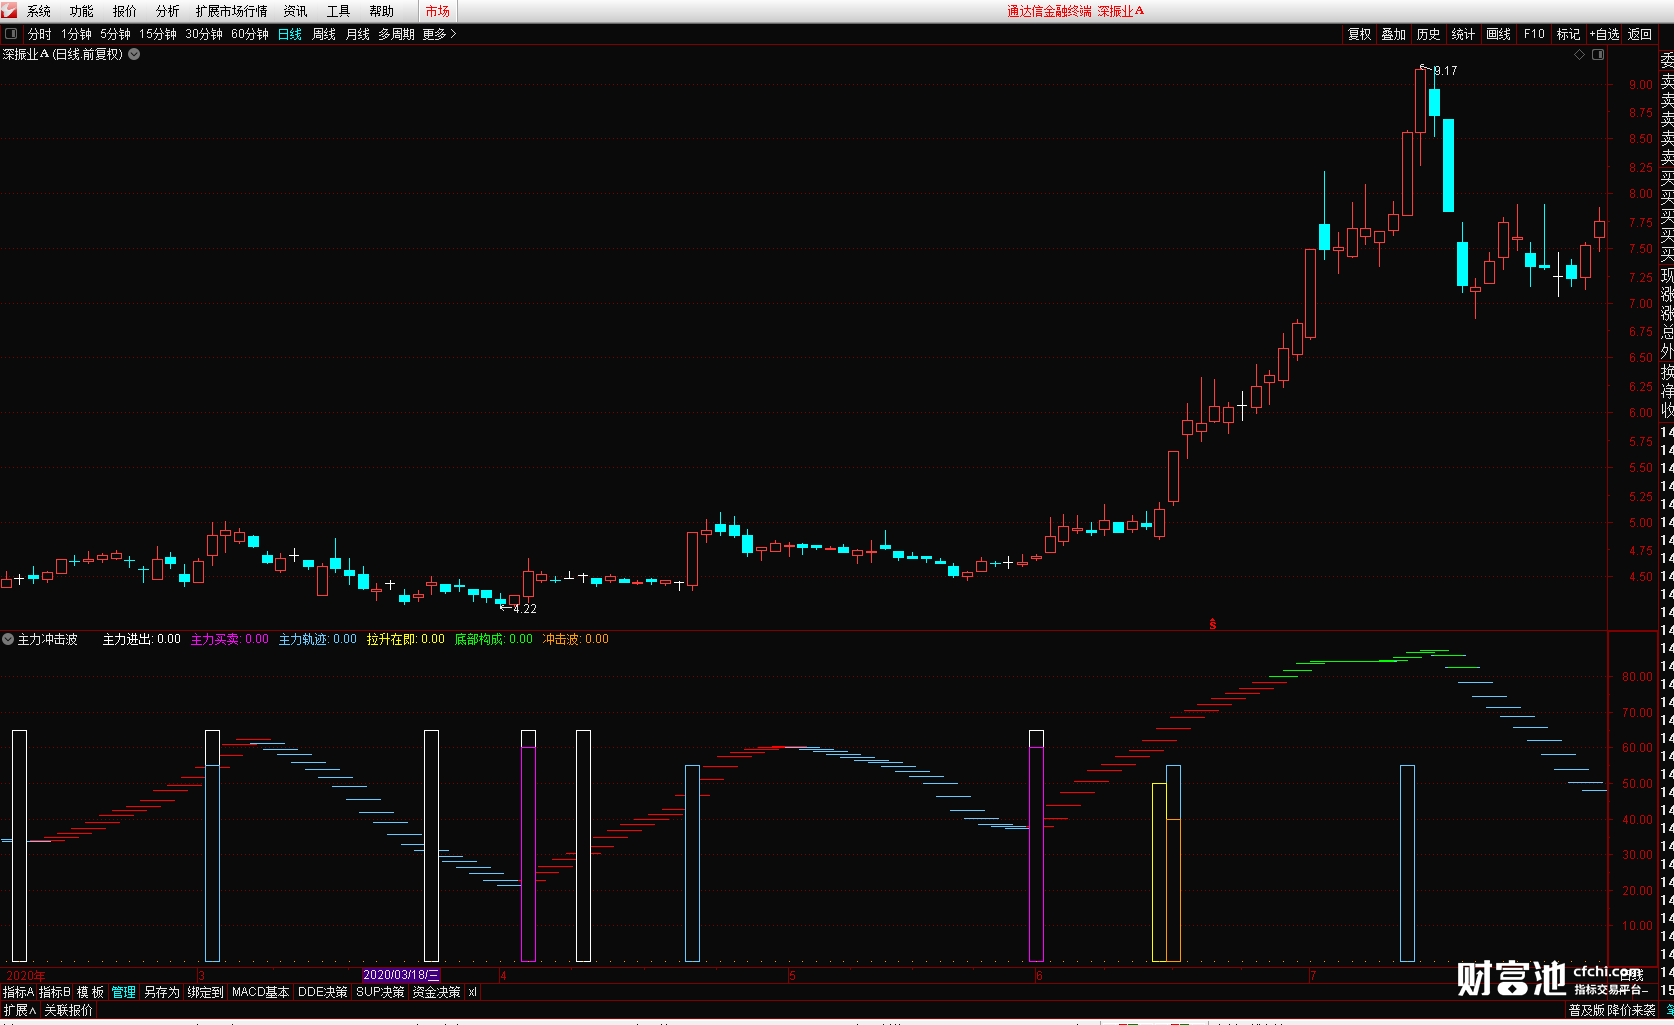Click the 叠加 overlay button
1674x1025 pixels.
click(x=1394, y=34)
